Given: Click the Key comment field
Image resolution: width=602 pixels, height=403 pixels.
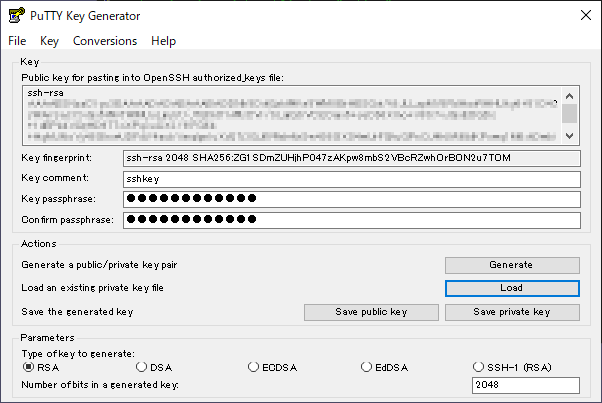Looking at the screenshot, I should click(x=352, y=179).
